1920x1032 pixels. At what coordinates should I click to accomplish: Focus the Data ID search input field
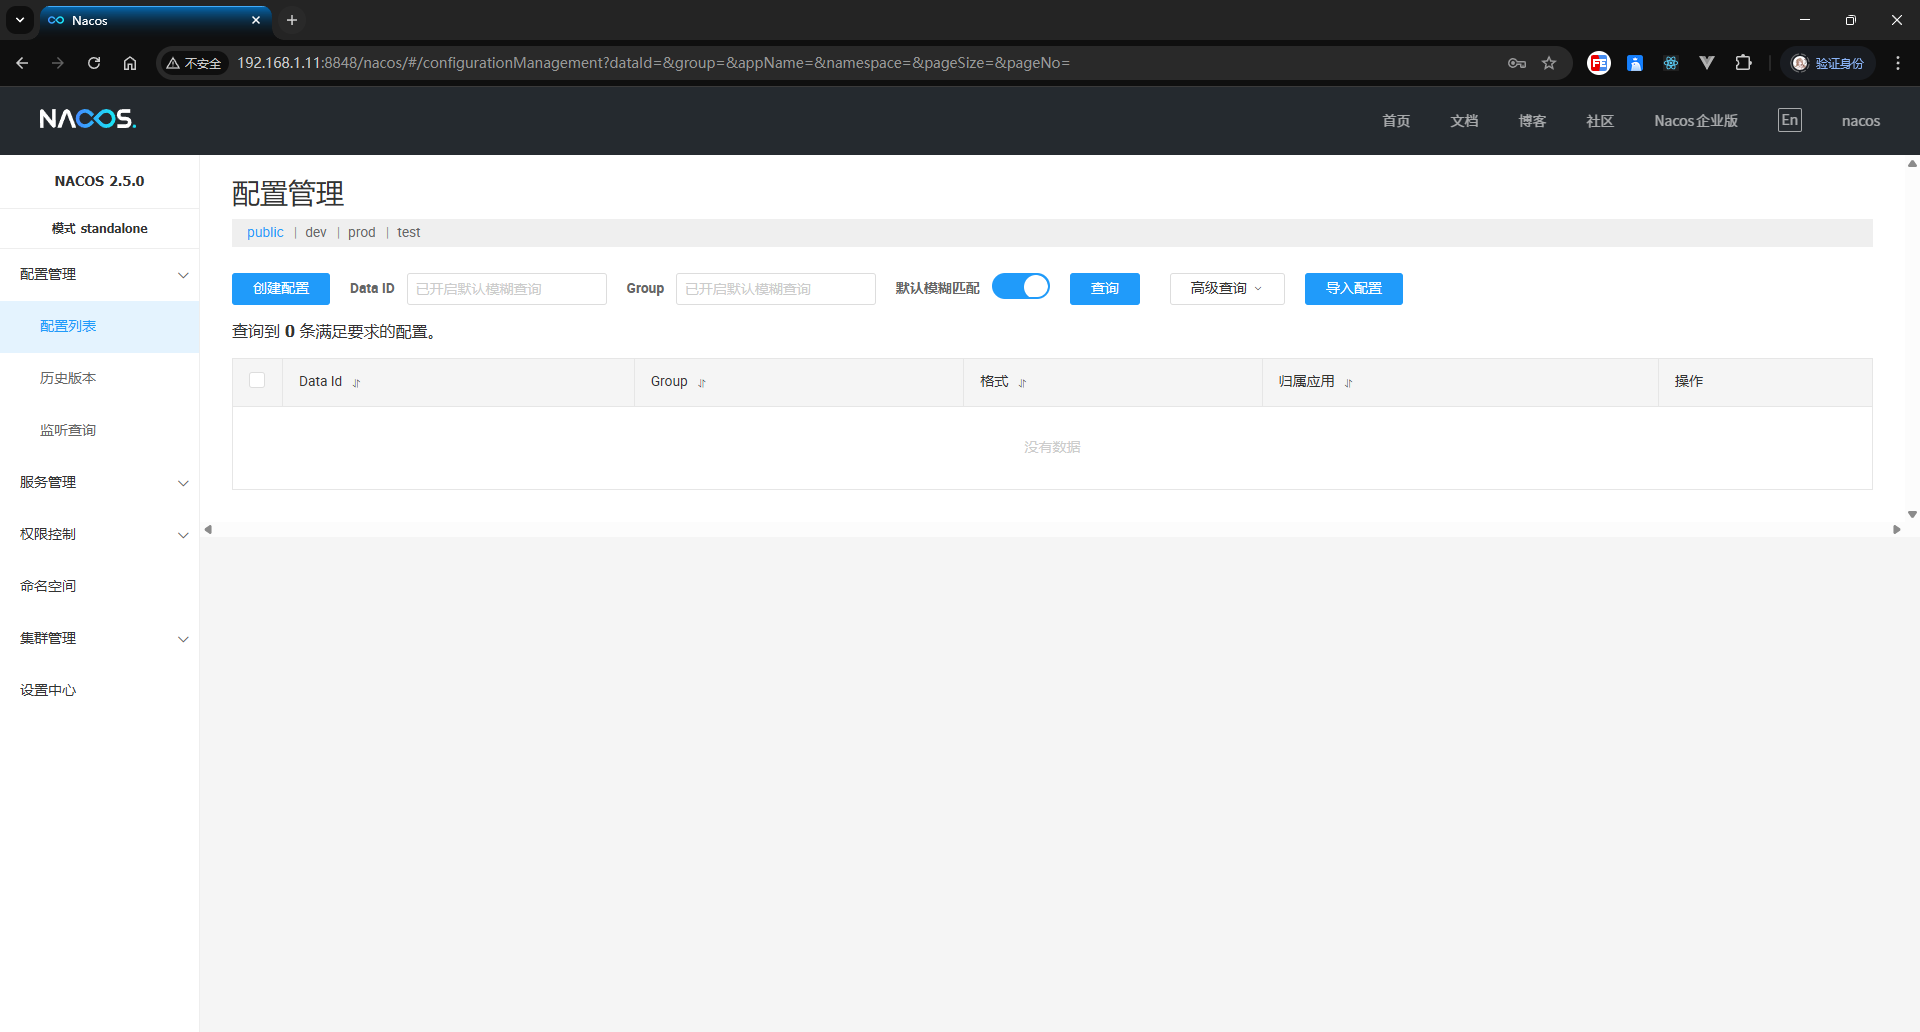(x=506, y=289)
